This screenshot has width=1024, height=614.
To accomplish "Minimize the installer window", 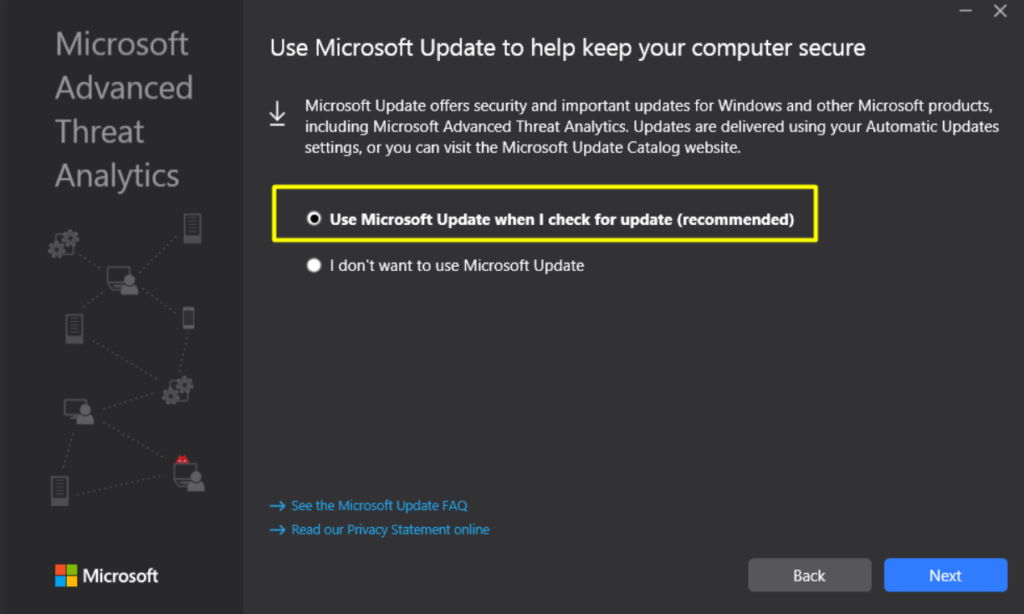I will [x=965, y=11].
